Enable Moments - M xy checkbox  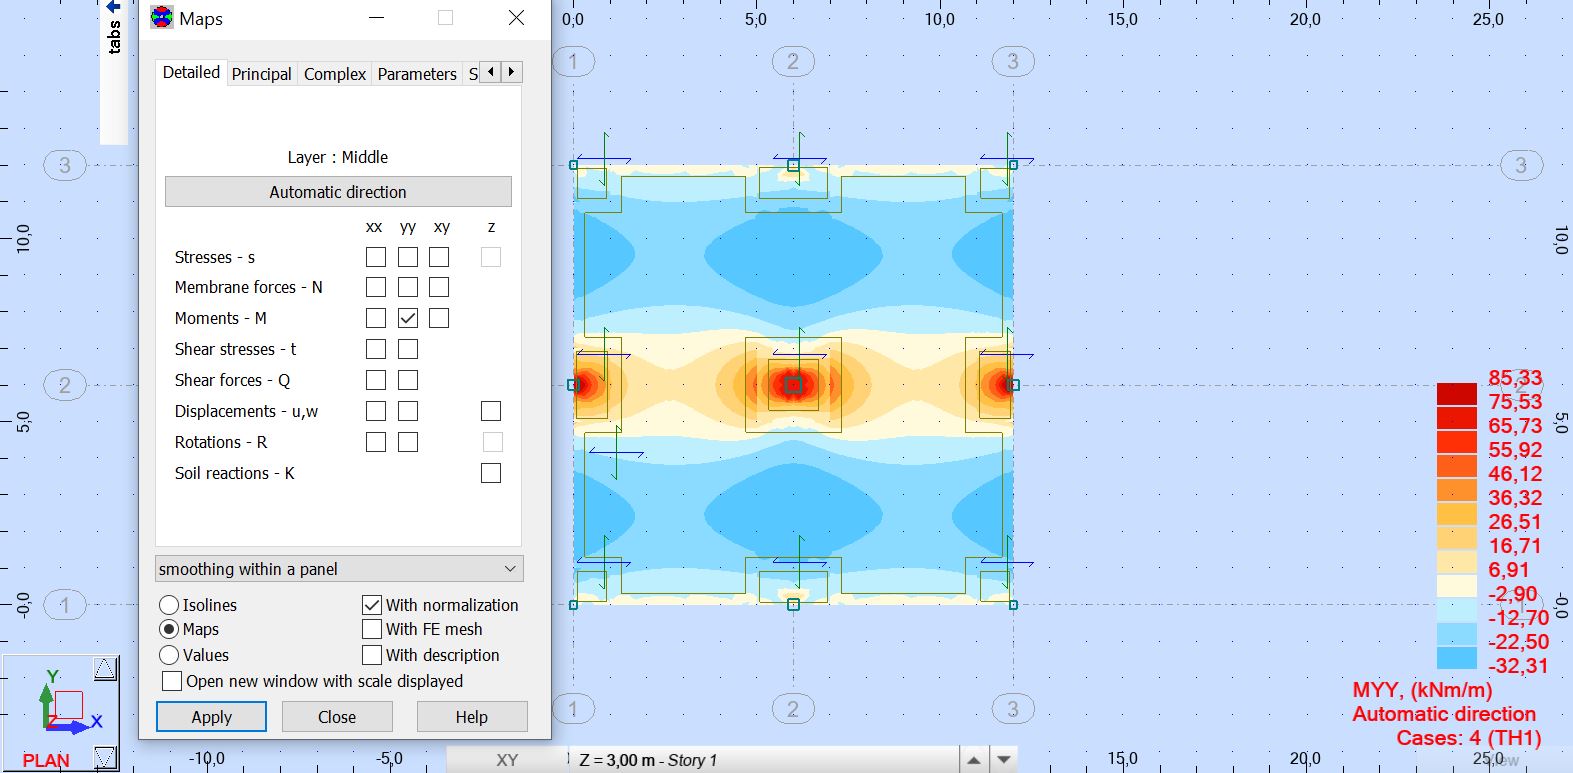tap(439, 318)
